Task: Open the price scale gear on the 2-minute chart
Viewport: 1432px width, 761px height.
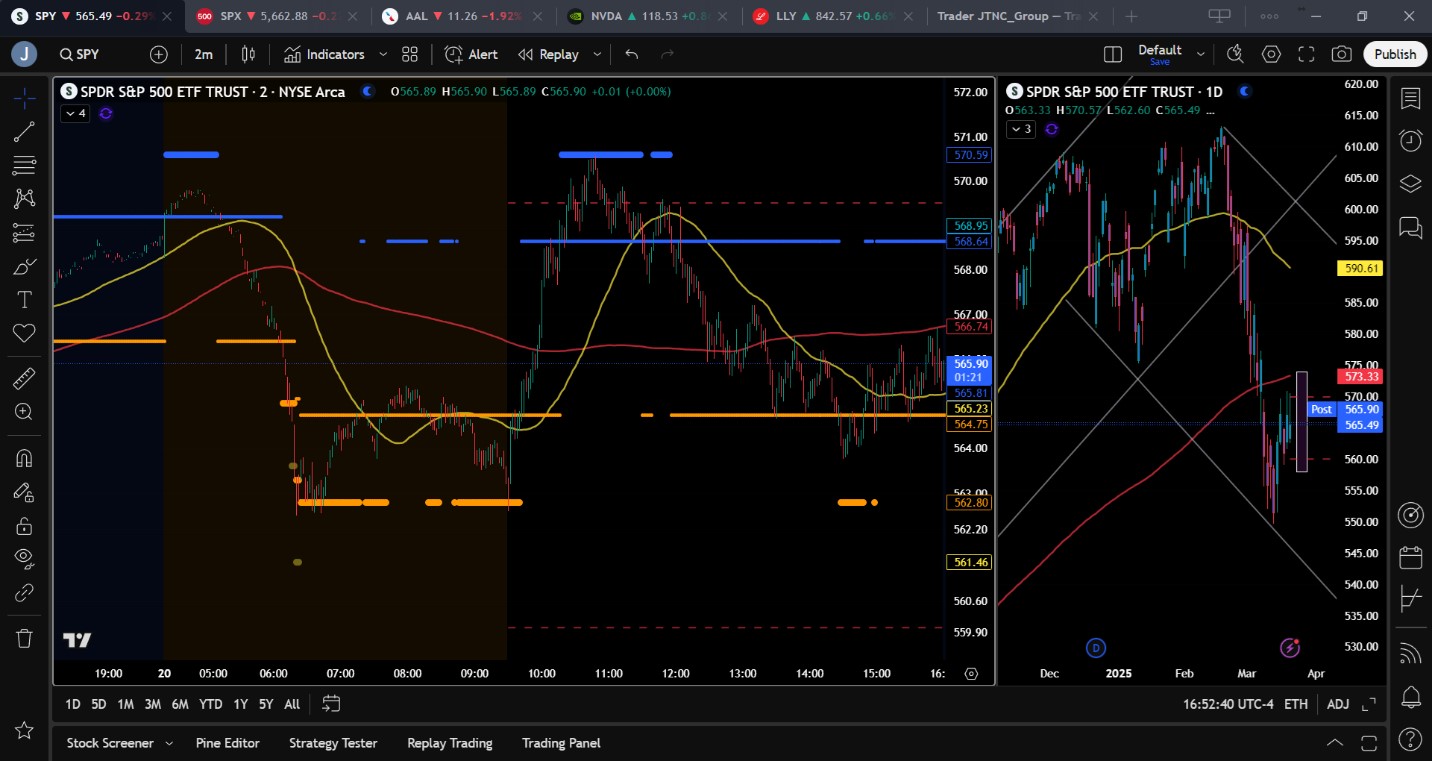Action: 971,673
